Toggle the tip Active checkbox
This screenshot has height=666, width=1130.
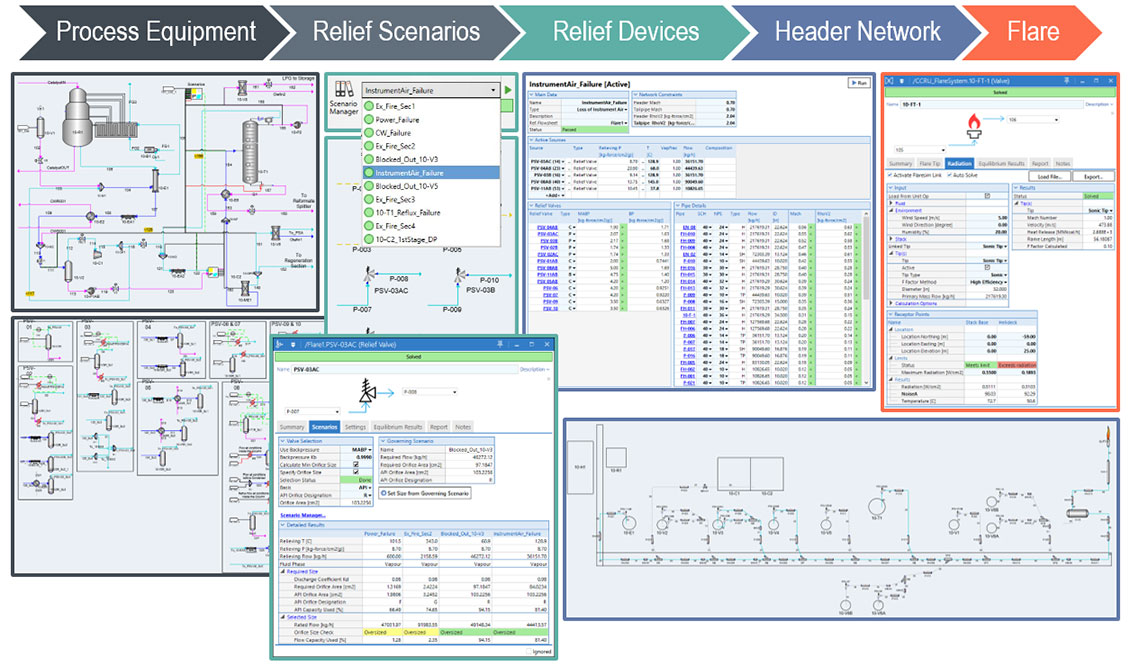[987, 267]
